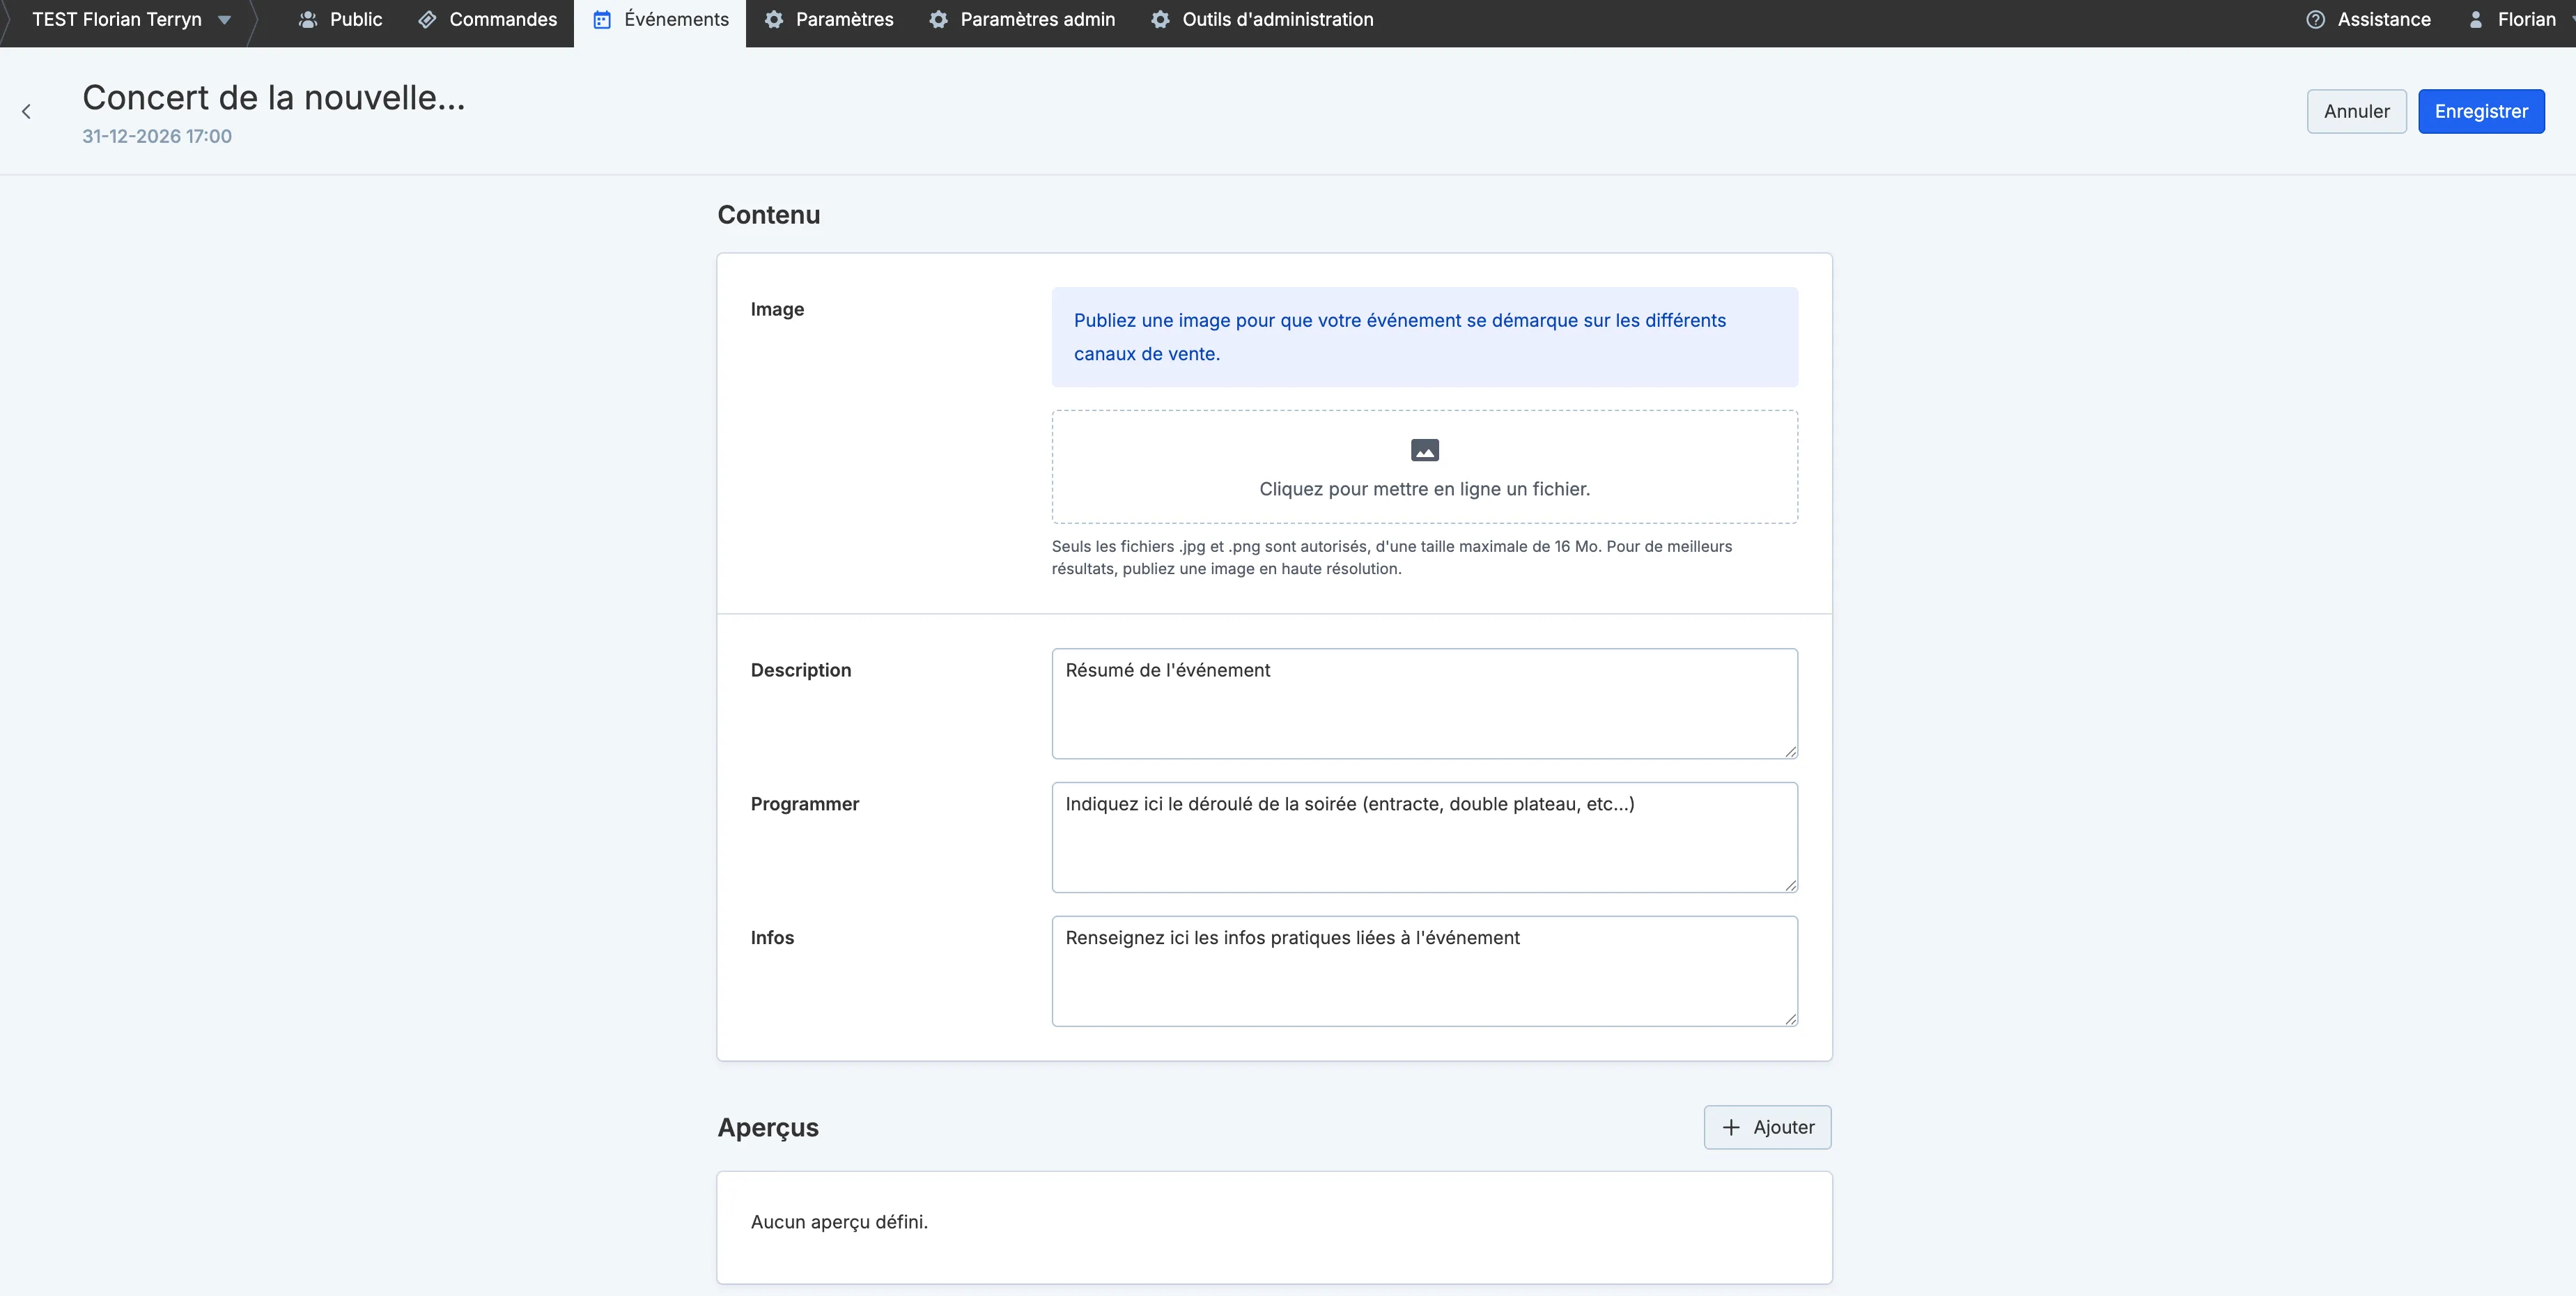Click the plus icon in Ajouter button

[1731, 1127]
